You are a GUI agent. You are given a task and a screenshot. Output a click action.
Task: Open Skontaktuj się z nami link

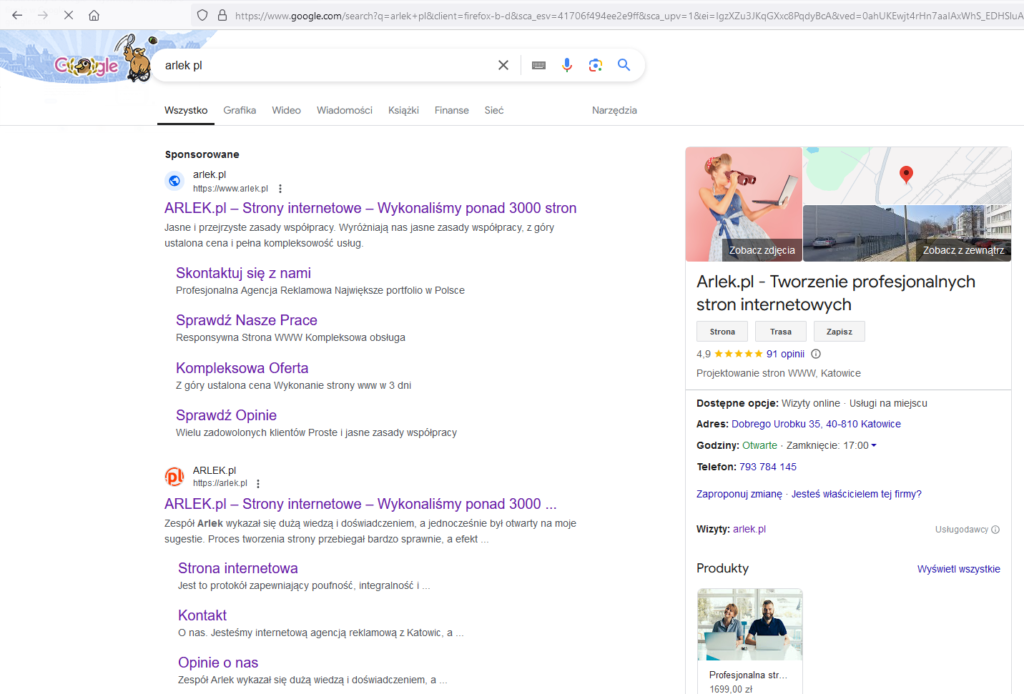click(243, 273)
